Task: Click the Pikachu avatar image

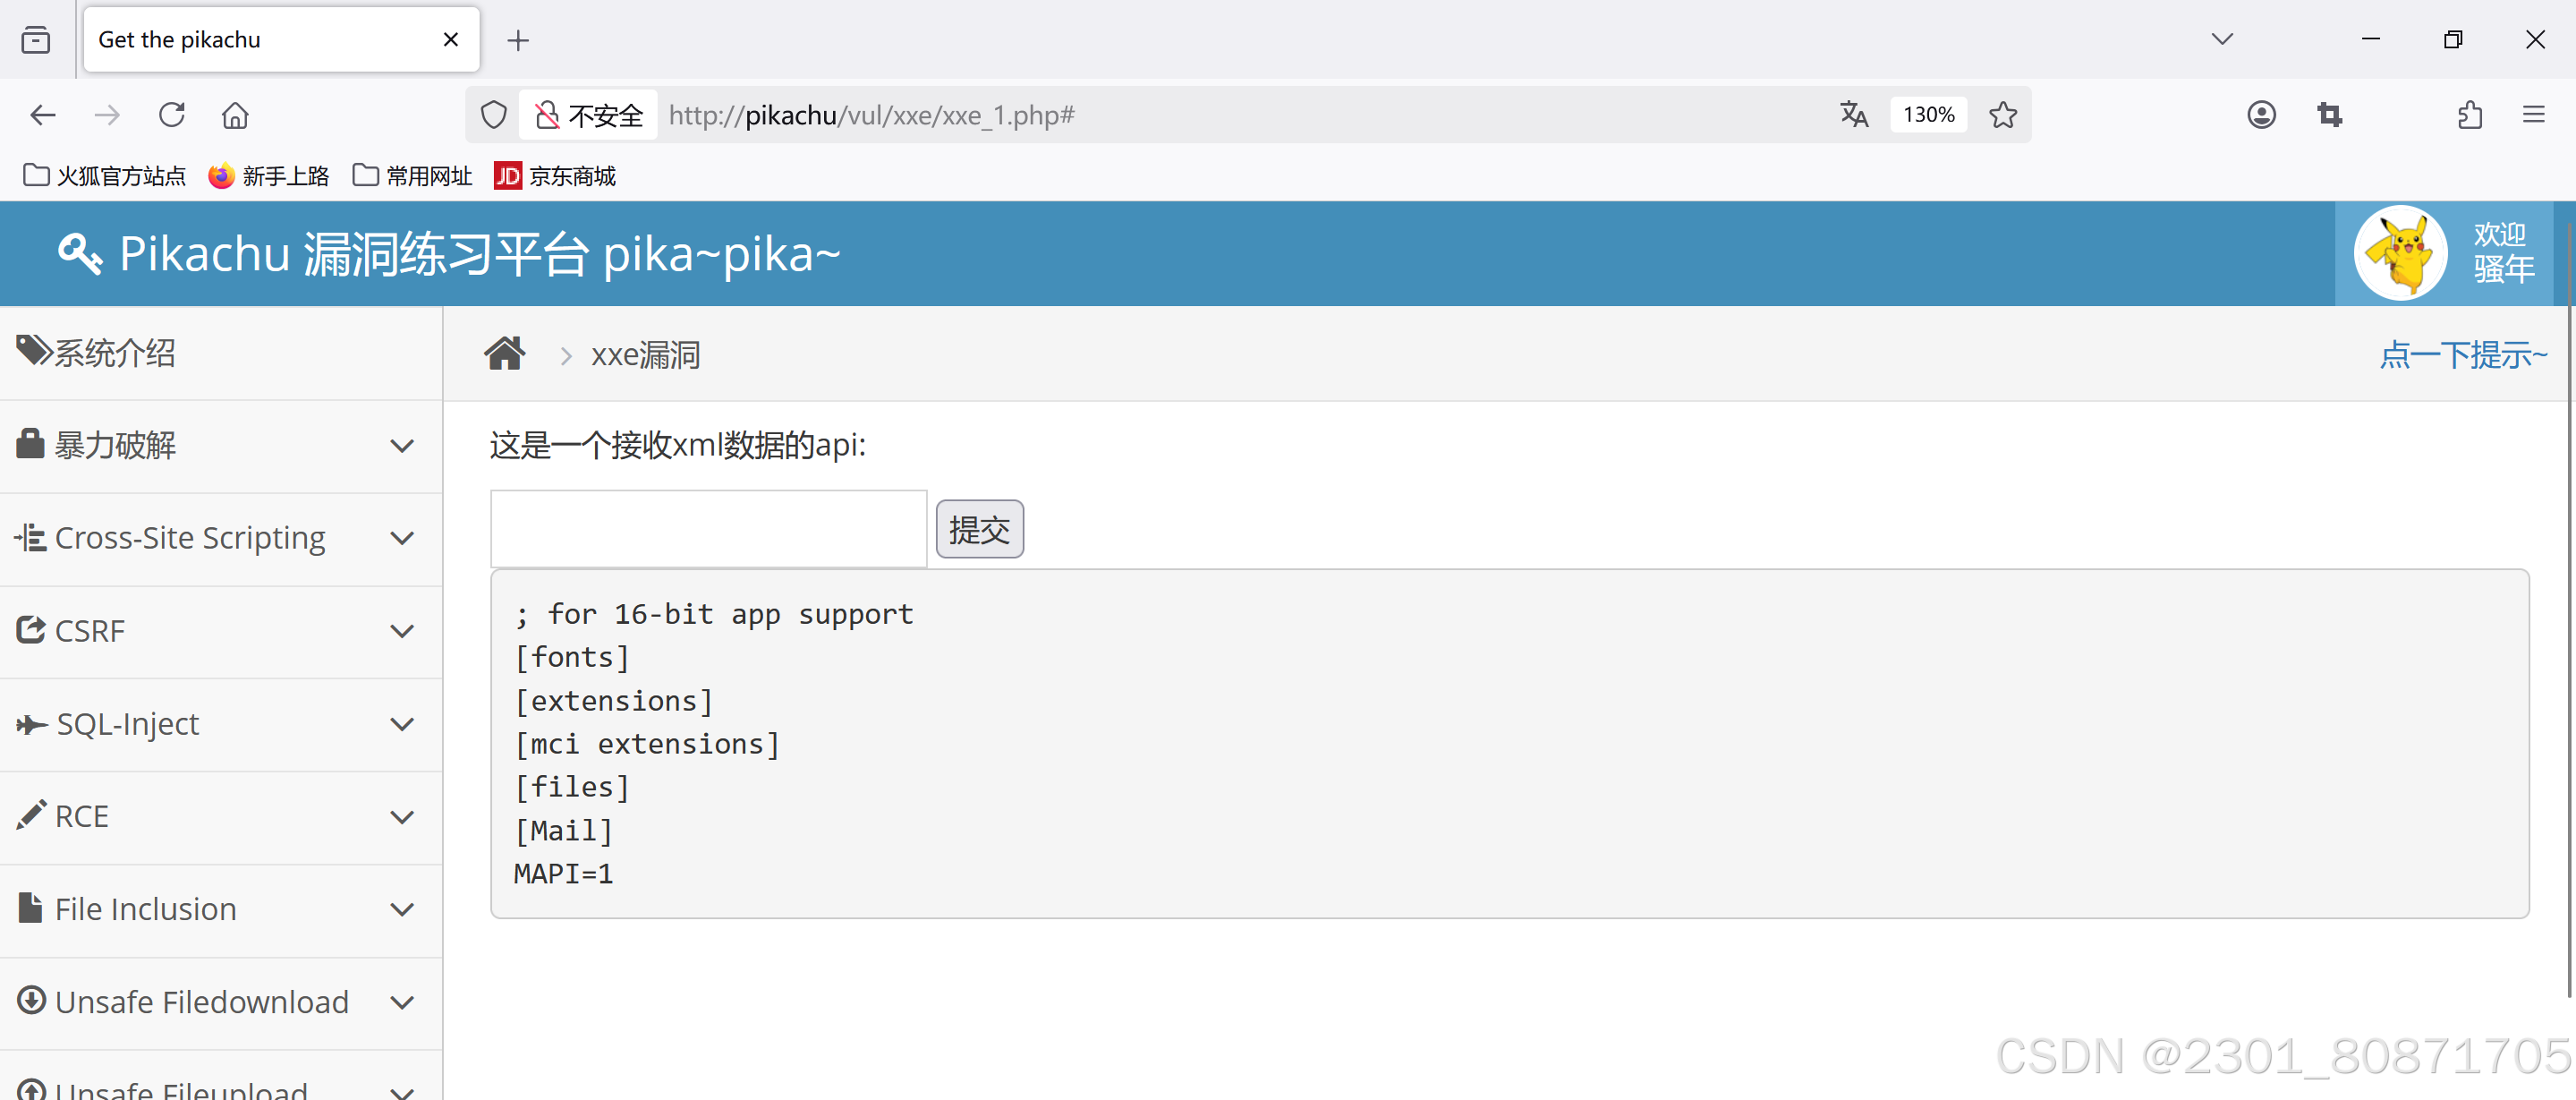Action: point(2399,254)
